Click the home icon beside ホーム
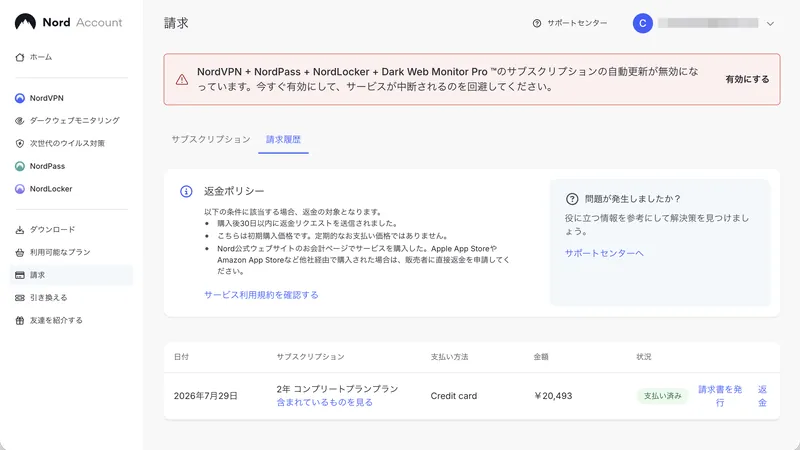The image size is (800, 450). pos(20,57)
